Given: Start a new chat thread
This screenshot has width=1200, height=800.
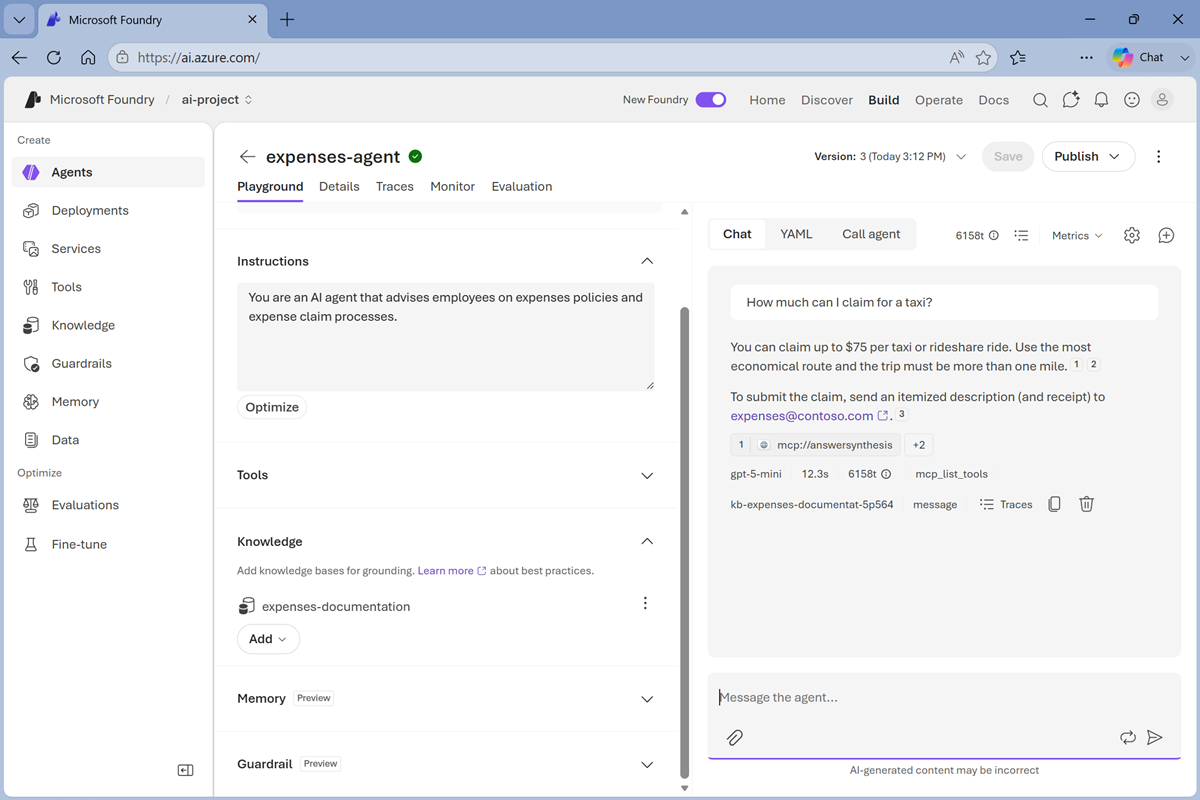Looking at the screenshot, I should (1166, 235).
